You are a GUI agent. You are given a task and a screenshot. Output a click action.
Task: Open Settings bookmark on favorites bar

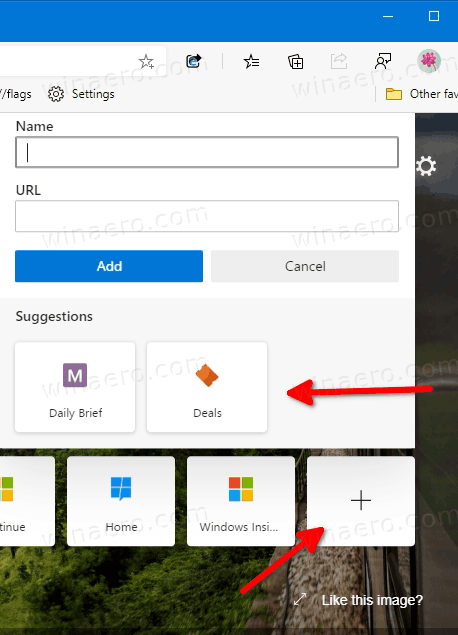coord(81,94)
